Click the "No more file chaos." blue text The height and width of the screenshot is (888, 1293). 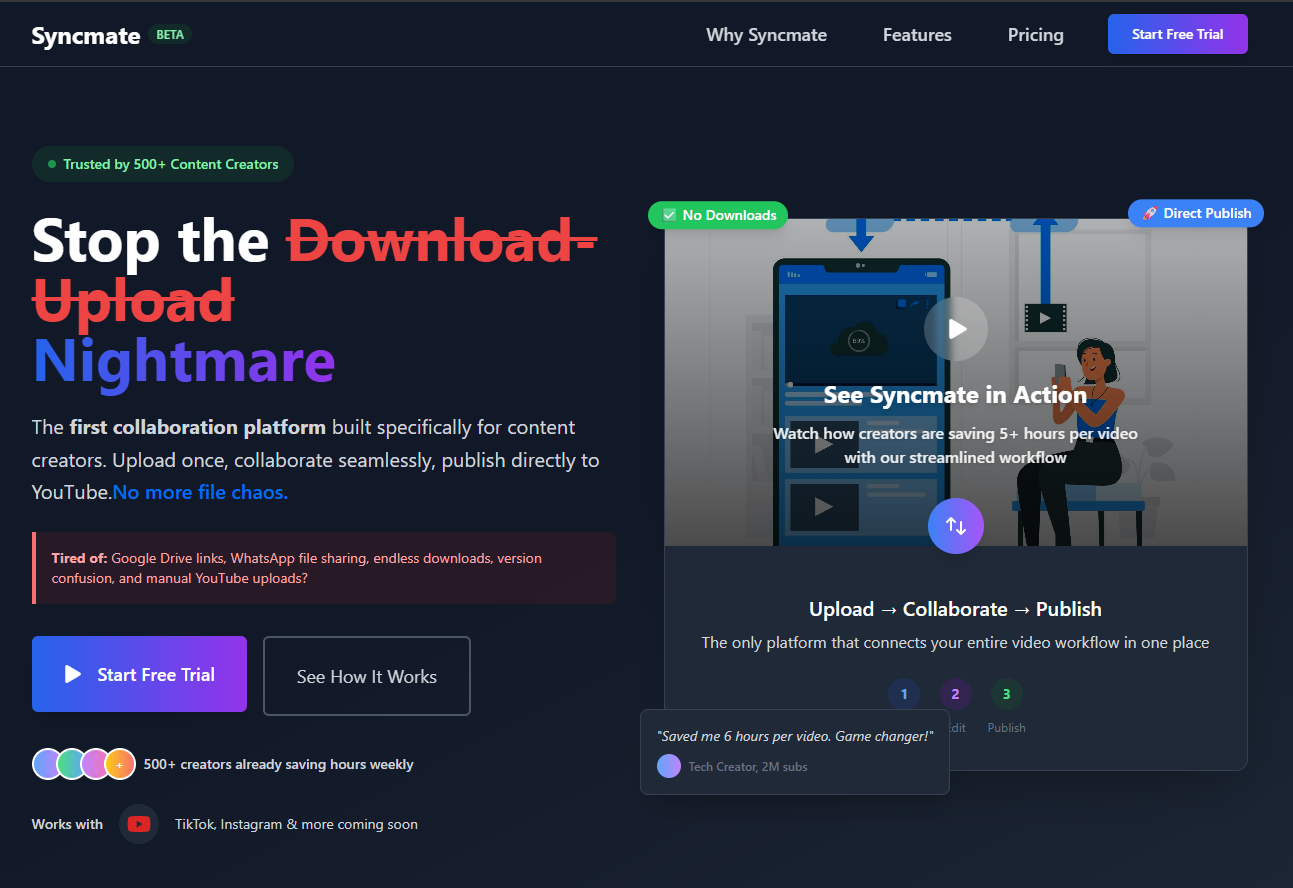click(200, 492)
